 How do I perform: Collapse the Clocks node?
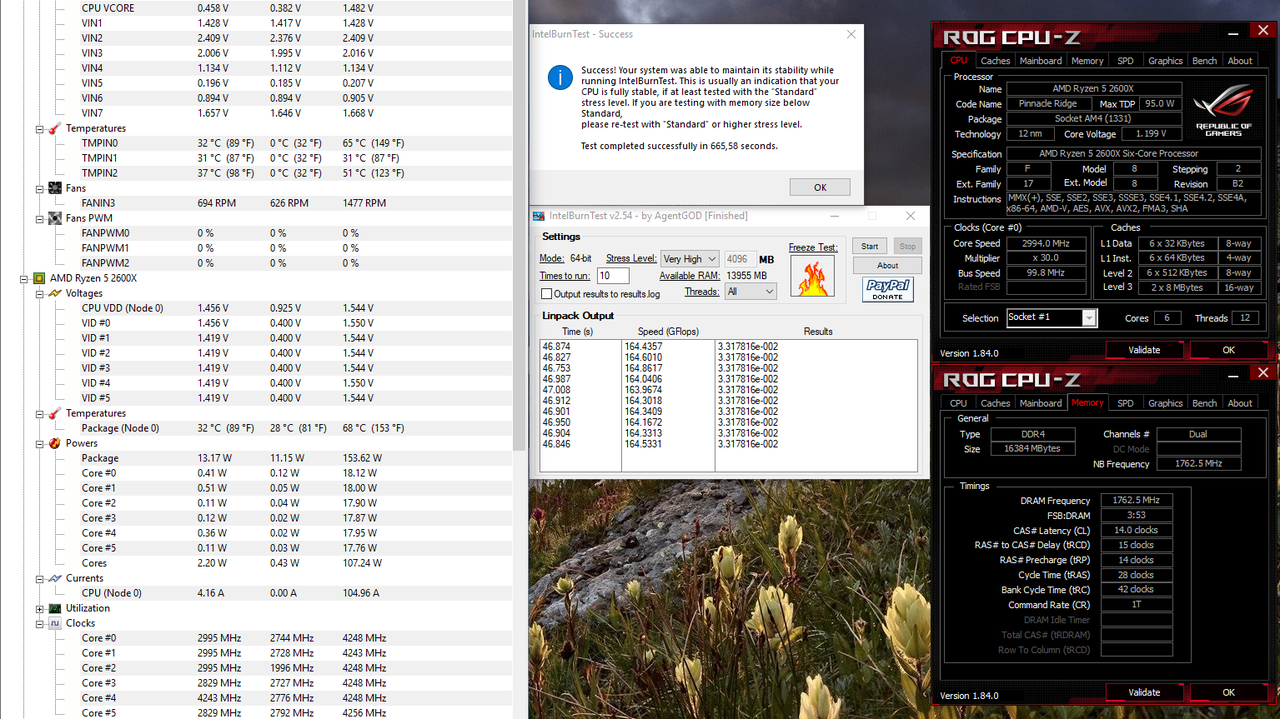point(40,623)
